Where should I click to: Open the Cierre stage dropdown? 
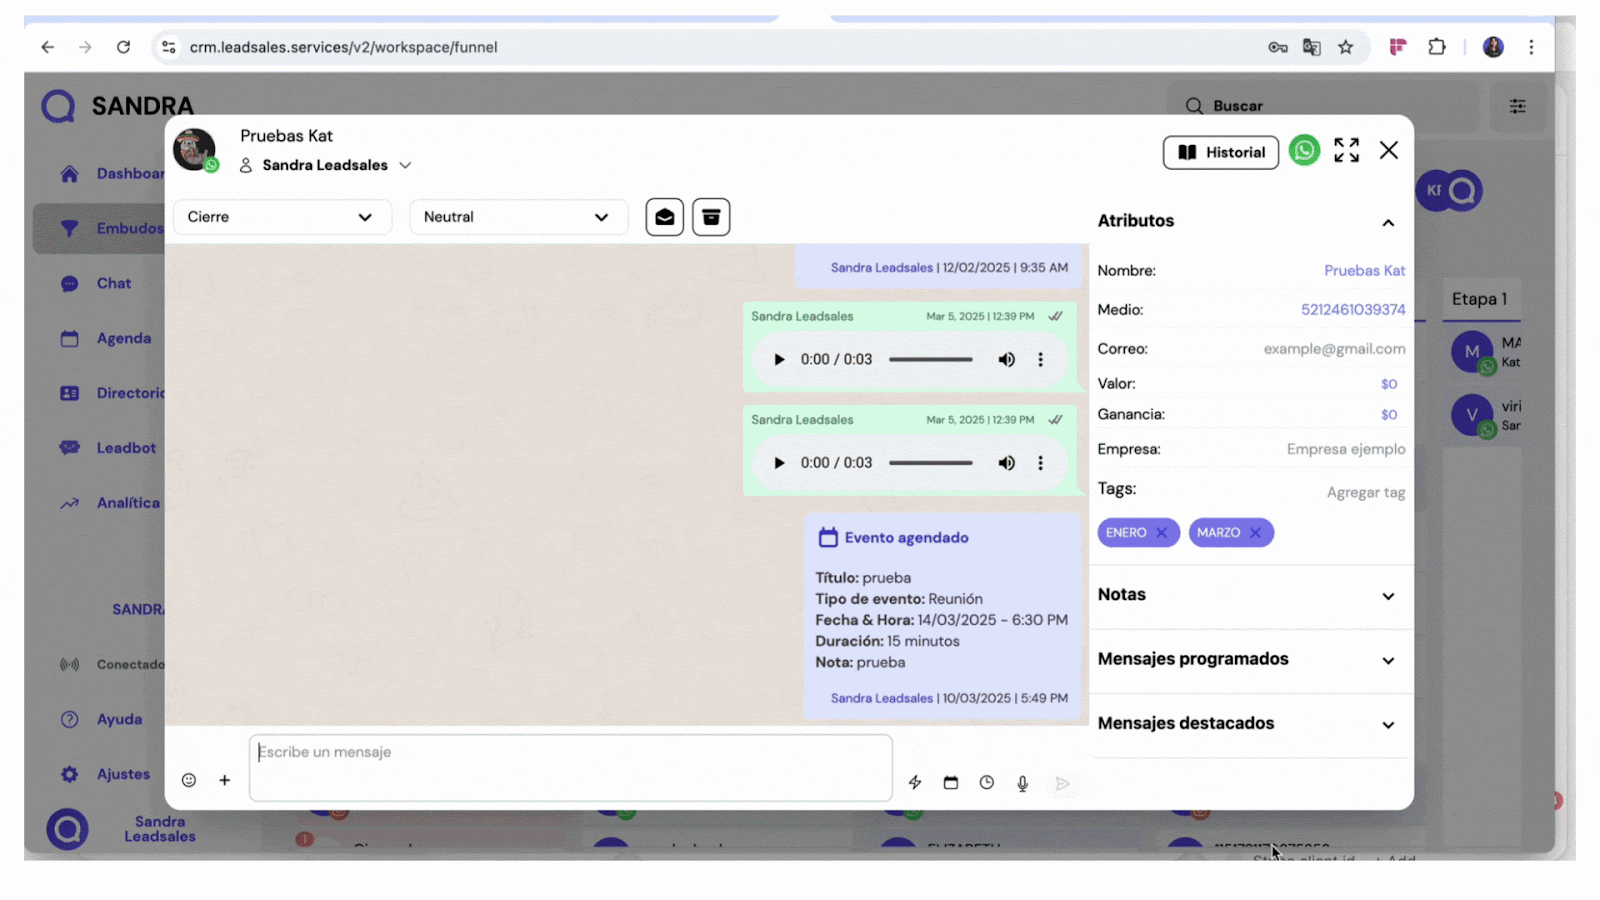pos(281,217)
